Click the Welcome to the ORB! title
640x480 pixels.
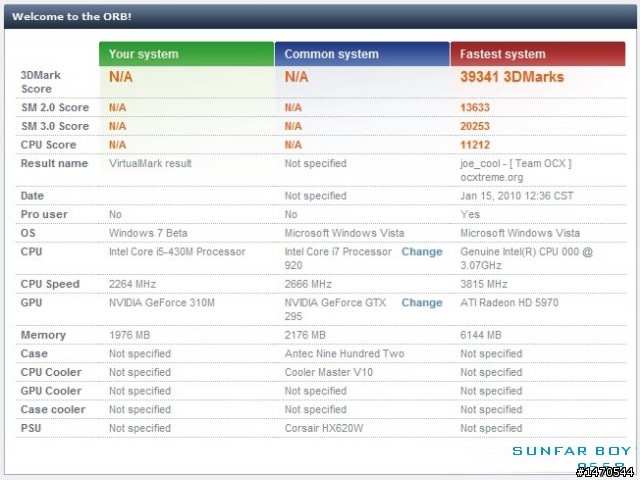(72, 17)
